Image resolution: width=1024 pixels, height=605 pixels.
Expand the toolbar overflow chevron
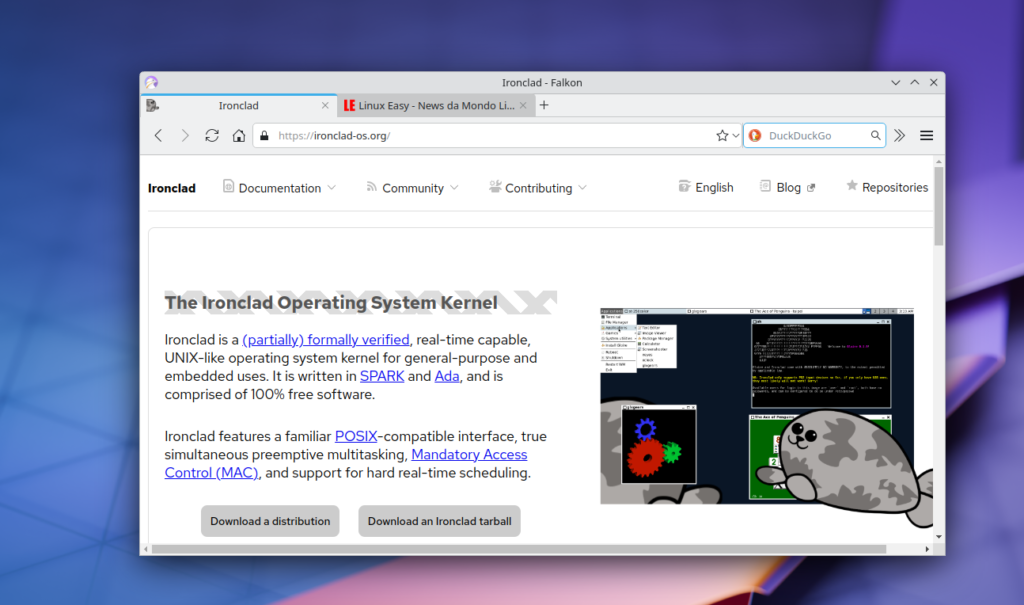[899, 135]
